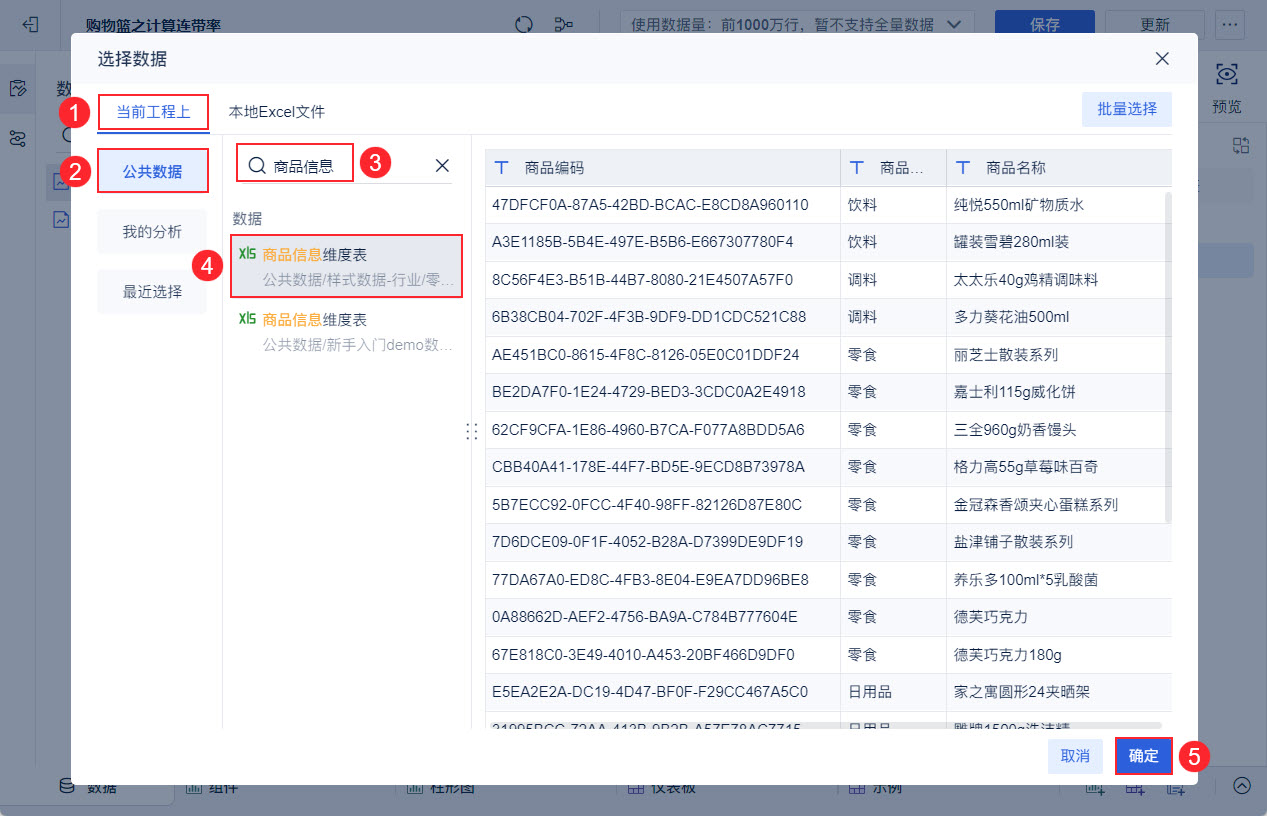Click the 取消 button
The height and width of the screenshot is (816, 1267).
[x=1075, y=756]
